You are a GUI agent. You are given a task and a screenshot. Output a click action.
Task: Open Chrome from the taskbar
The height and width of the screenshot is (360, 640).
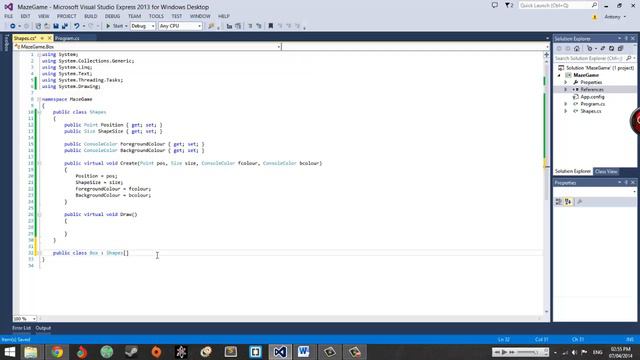57,352
